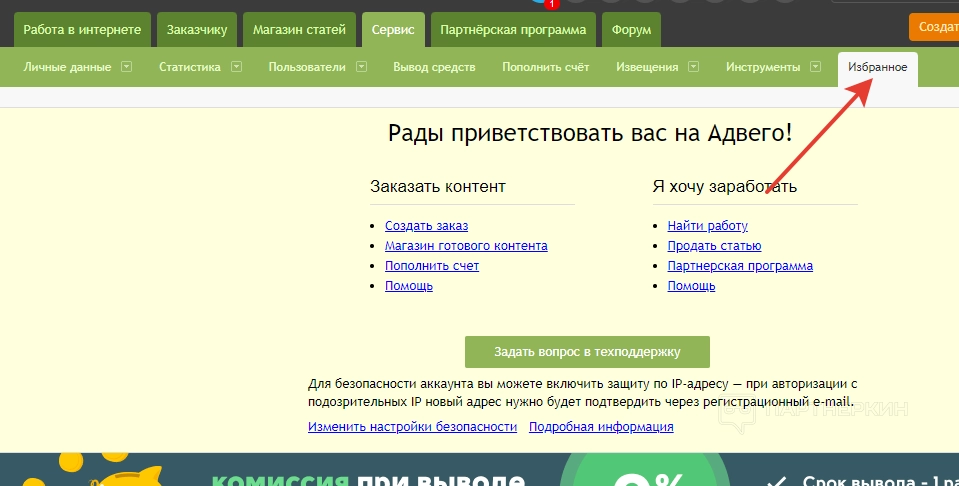
Task: Expand the Извещения dropdown arrow
Action: pyautogui.click(x=694, y=67)
